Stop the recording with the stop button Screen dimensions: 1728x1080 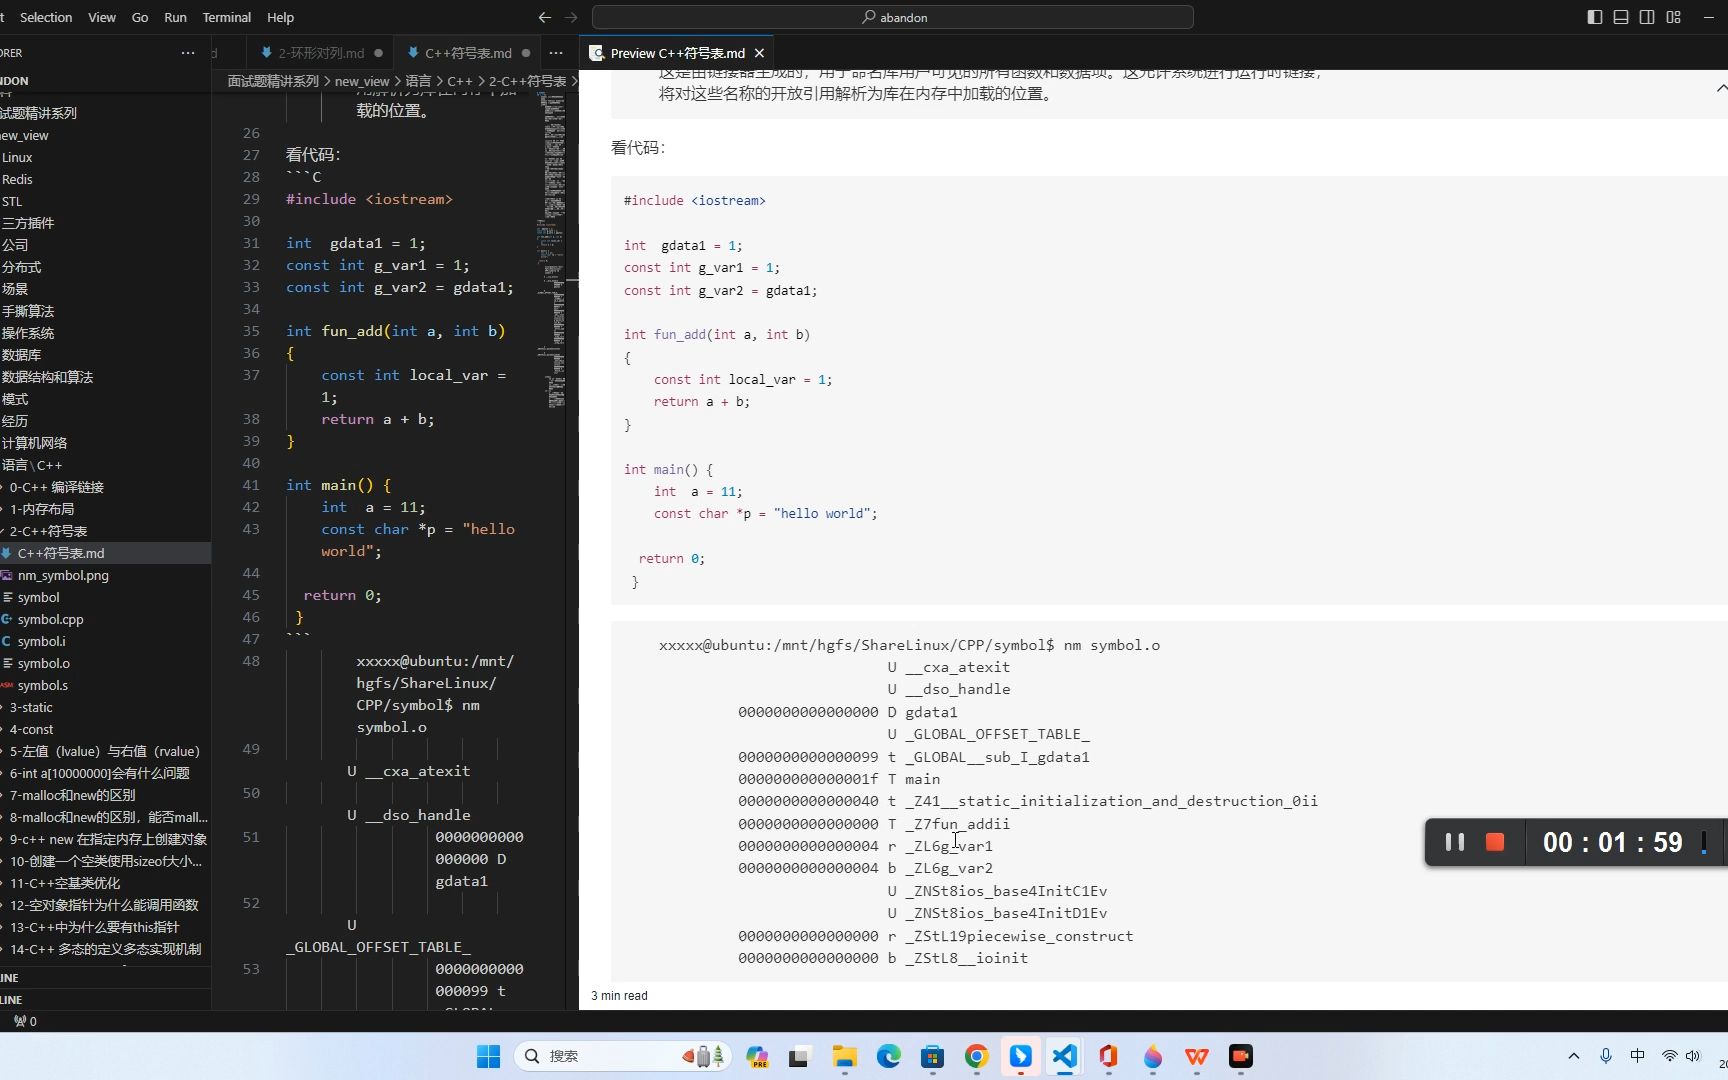pyautogui.click(x=1494, y=842)
